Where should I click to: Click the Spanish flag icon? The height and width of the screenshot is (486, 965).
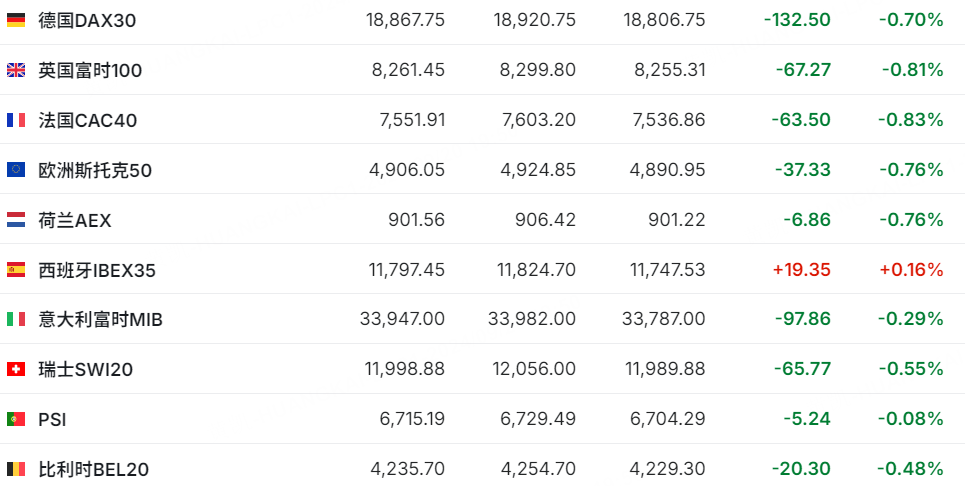pos(16,269)
